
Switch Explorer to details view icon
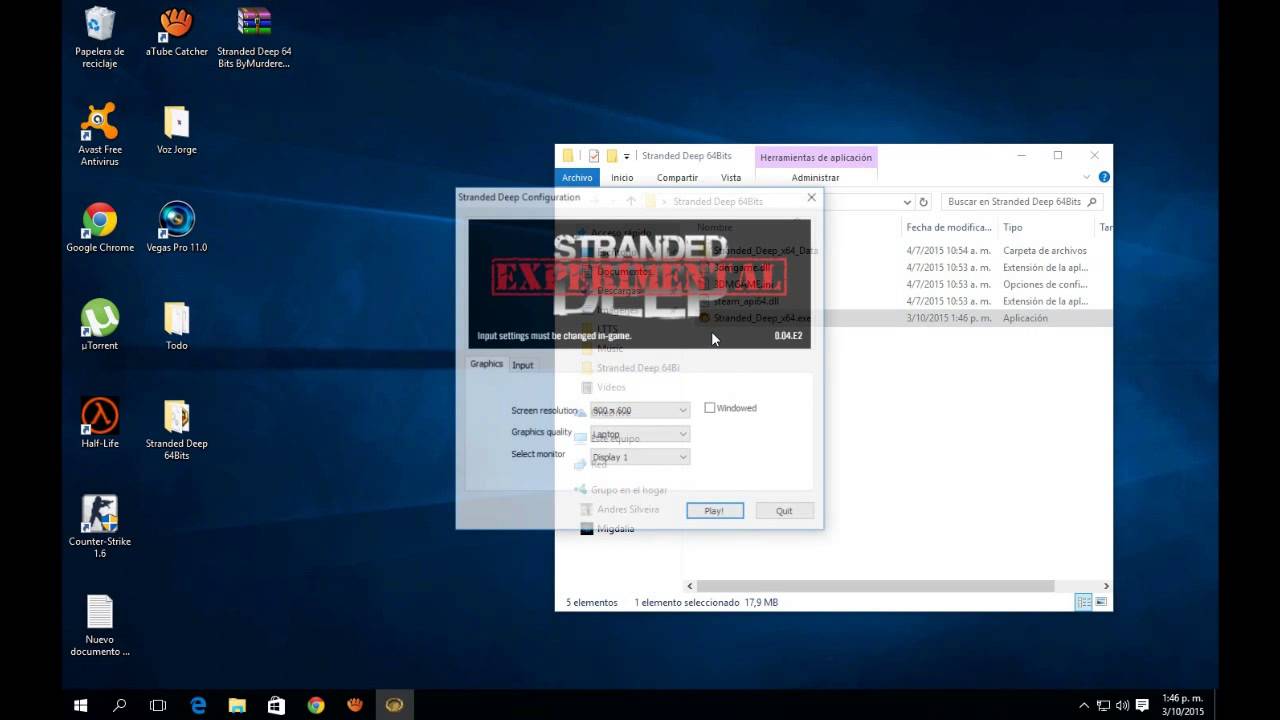click(1083, 602)
